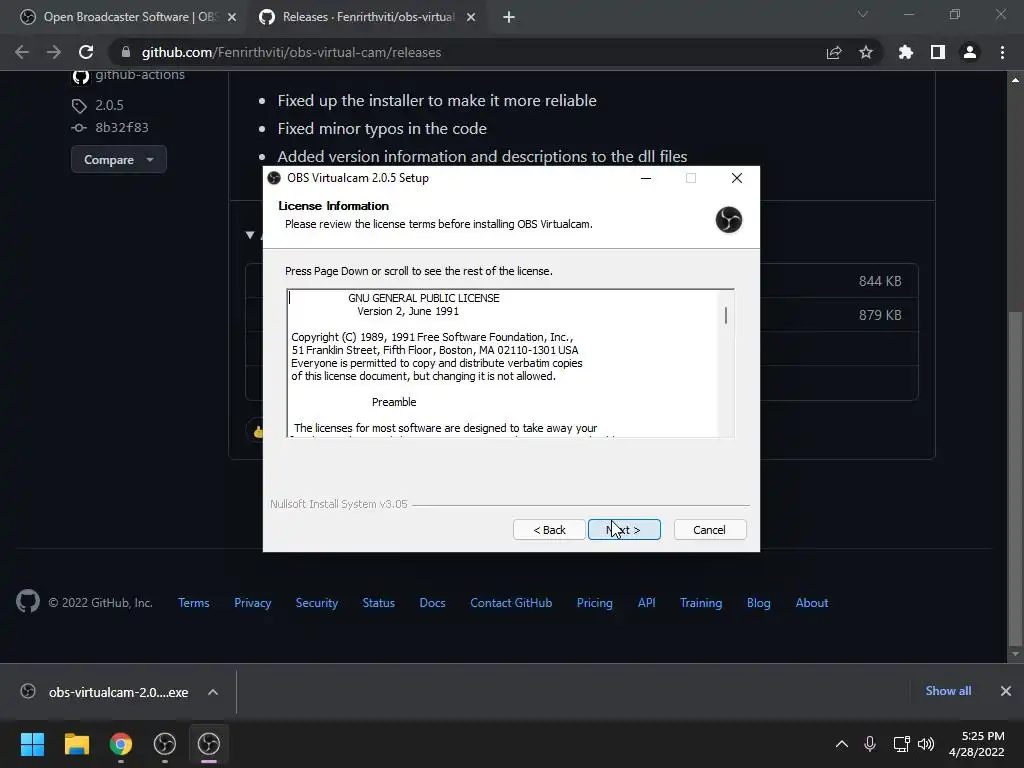Reload the GitHub releases page
This screenshot has height=768, width=1024.
(x=86, y=52)
